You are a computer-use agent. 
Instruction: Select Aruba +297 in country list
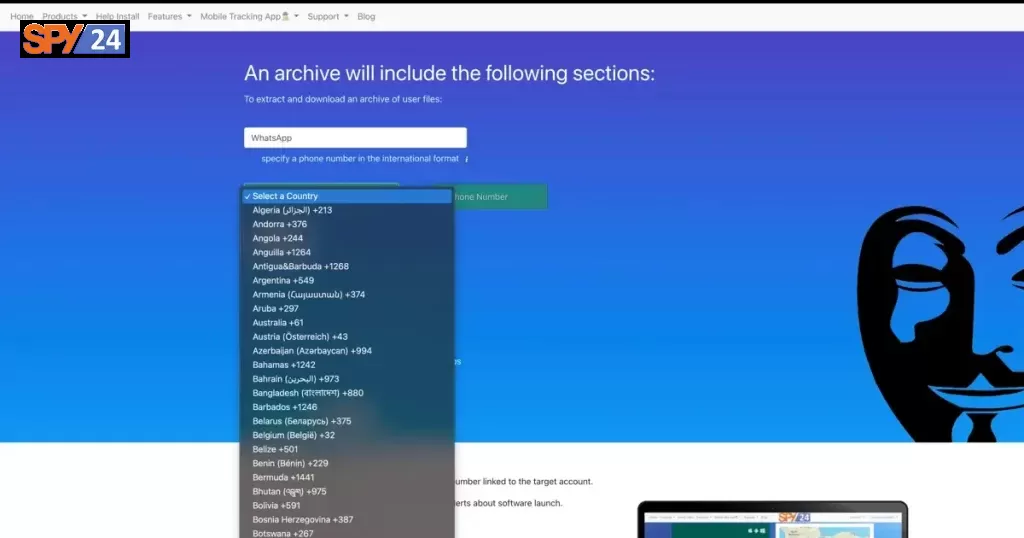point(347,308)
